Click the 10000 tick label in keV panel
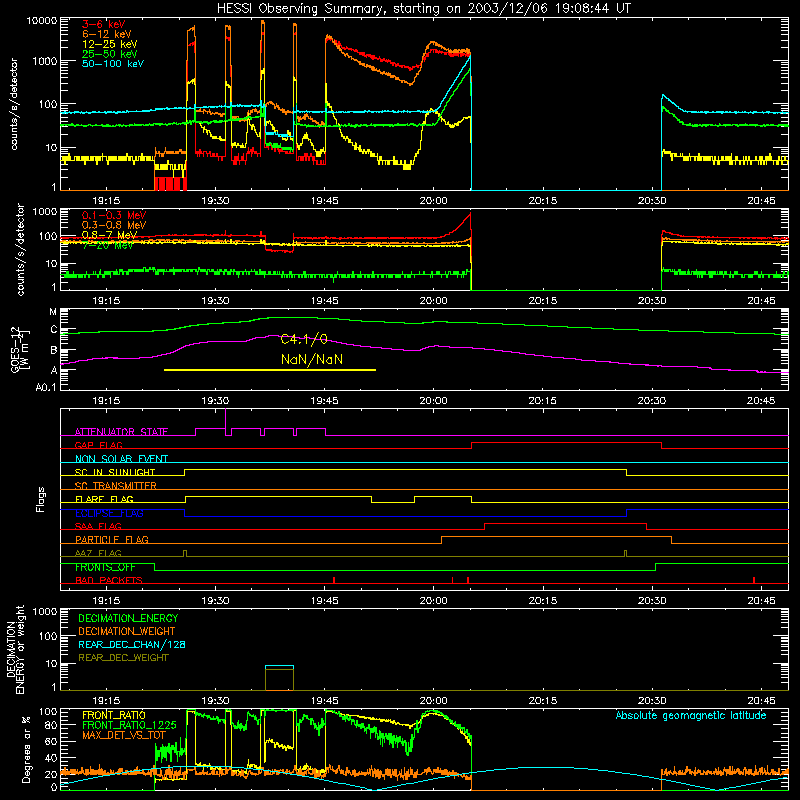Screen dimensions: 800x800 [x=42, y=21]
